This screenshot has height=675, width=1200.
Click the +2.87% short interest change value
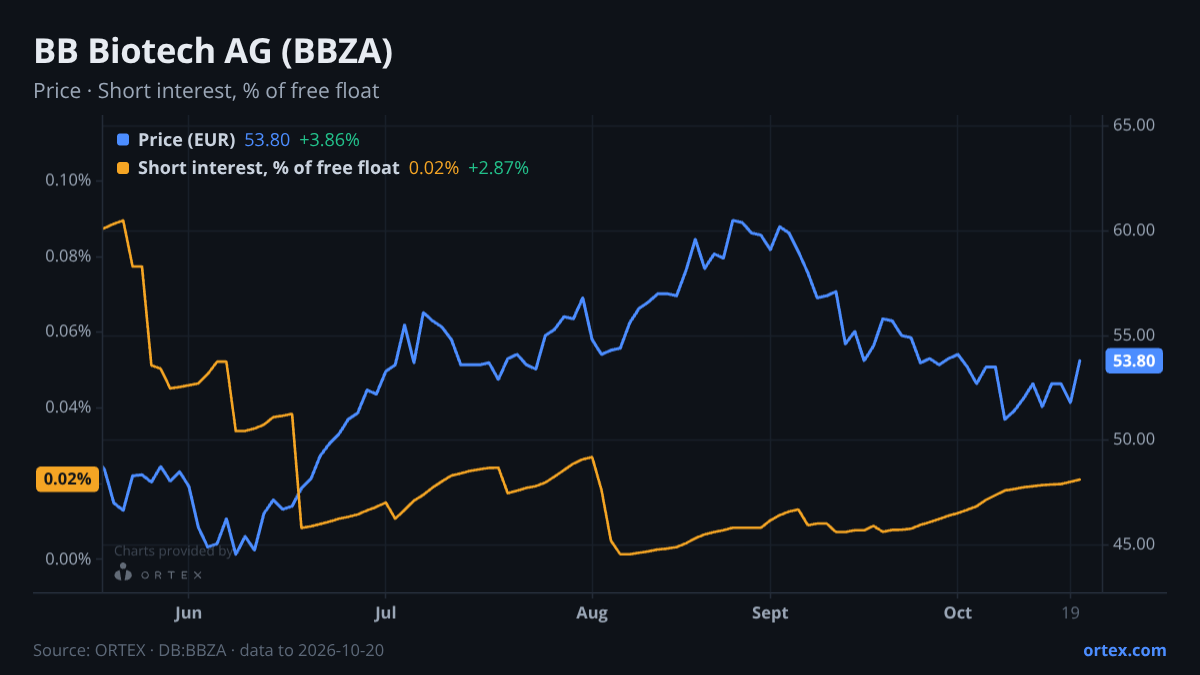(x=498, y=168)
